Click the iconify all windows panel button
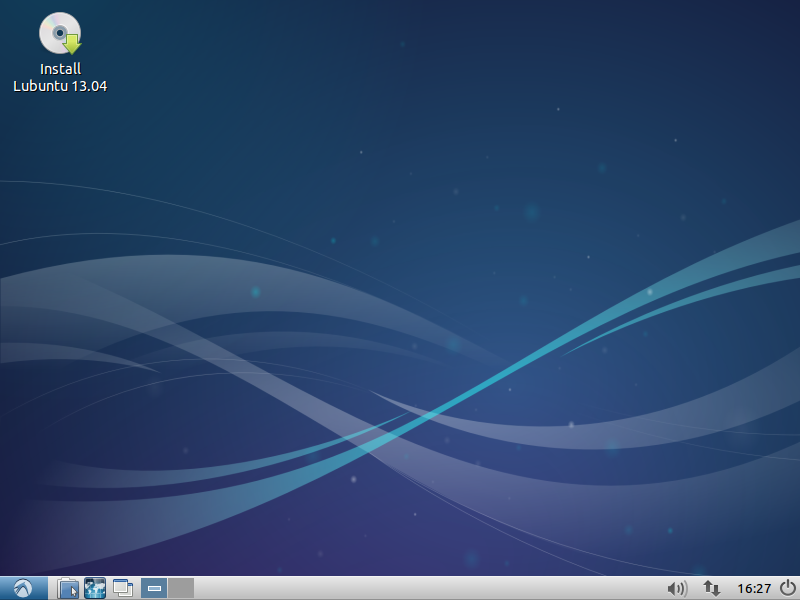 tap(123, 589)
